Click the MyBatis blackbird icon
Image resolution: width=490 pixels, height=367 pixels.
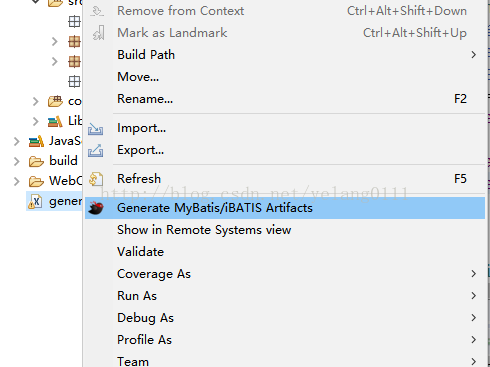coord(96,208)
